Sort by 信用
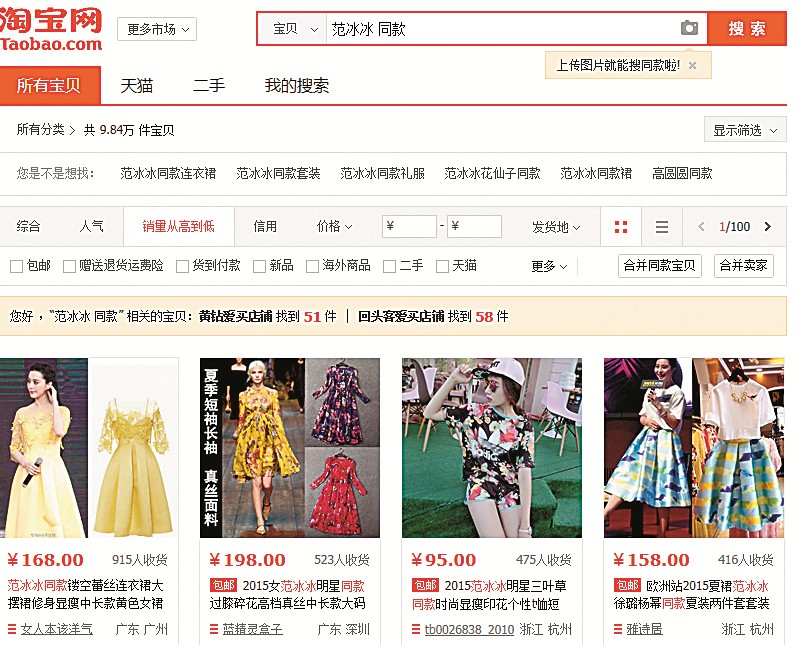Image resolution: width=797 pixels, height=645 pixels. pos(265,226)
